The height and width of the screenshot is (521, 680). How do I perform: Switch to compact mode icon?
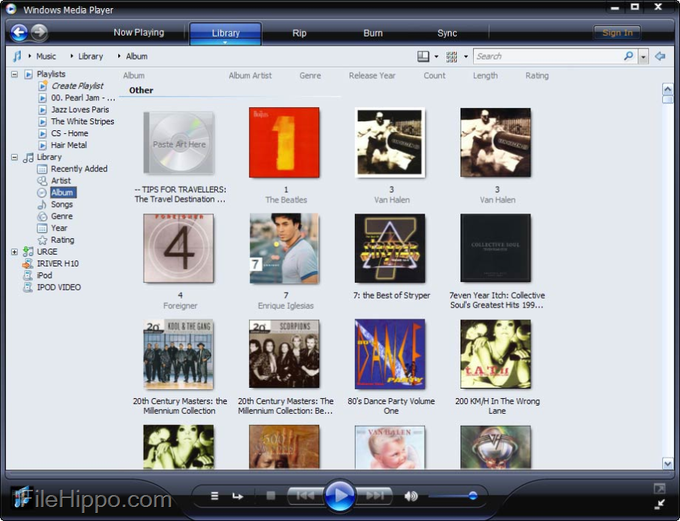660,503
